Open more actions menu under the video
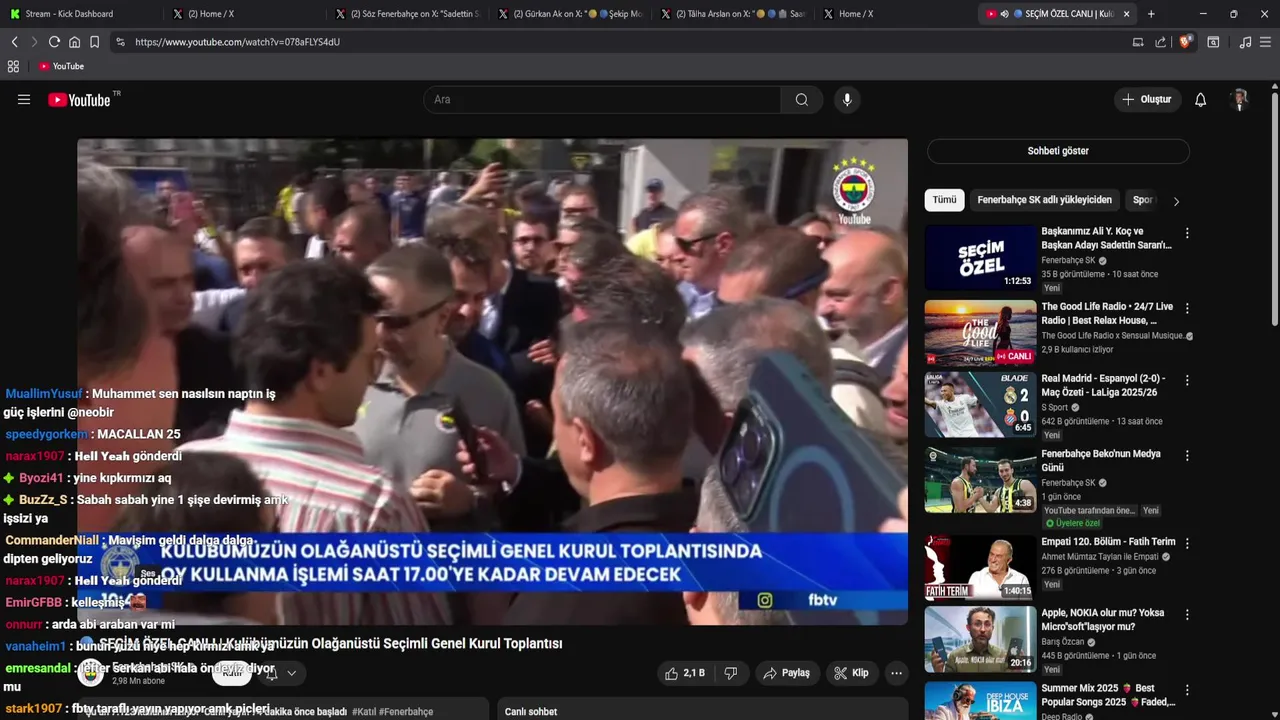 tap(896, 673)
